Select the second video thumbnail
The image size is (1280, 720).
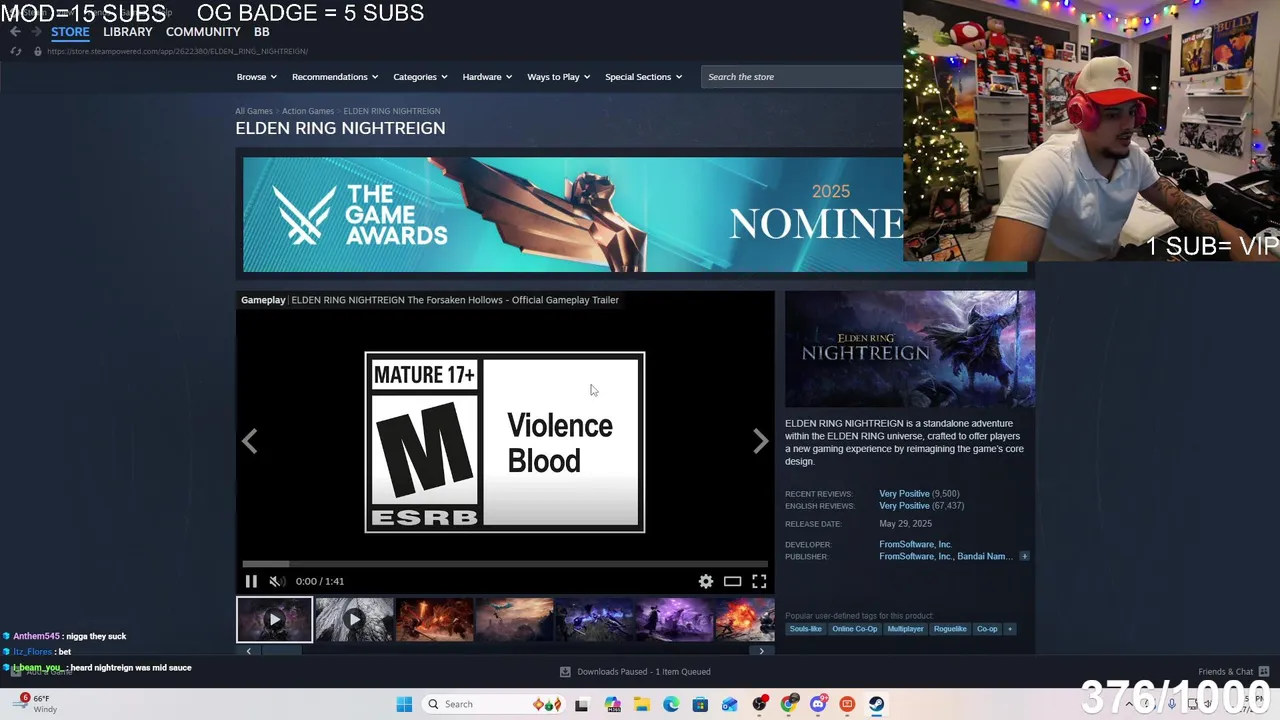click(x=354, y=619)
